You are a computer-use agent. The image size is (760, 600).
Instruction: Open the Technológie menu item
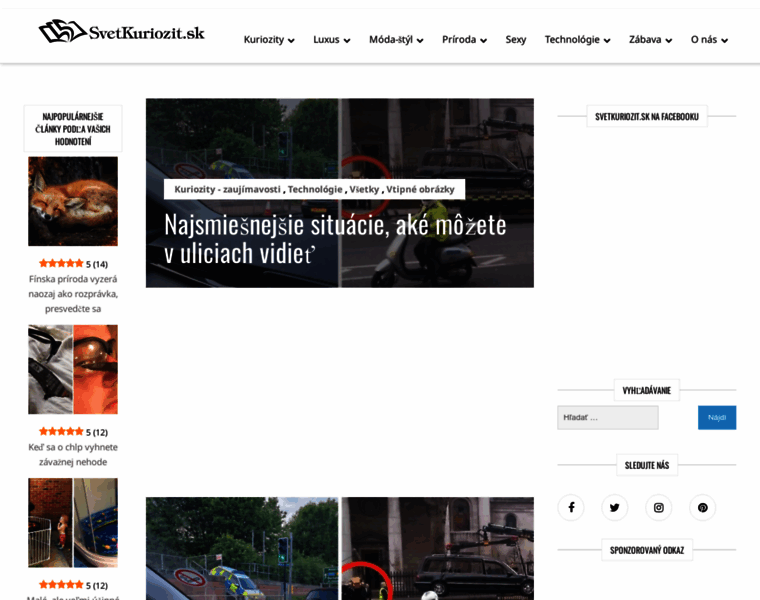572,40
